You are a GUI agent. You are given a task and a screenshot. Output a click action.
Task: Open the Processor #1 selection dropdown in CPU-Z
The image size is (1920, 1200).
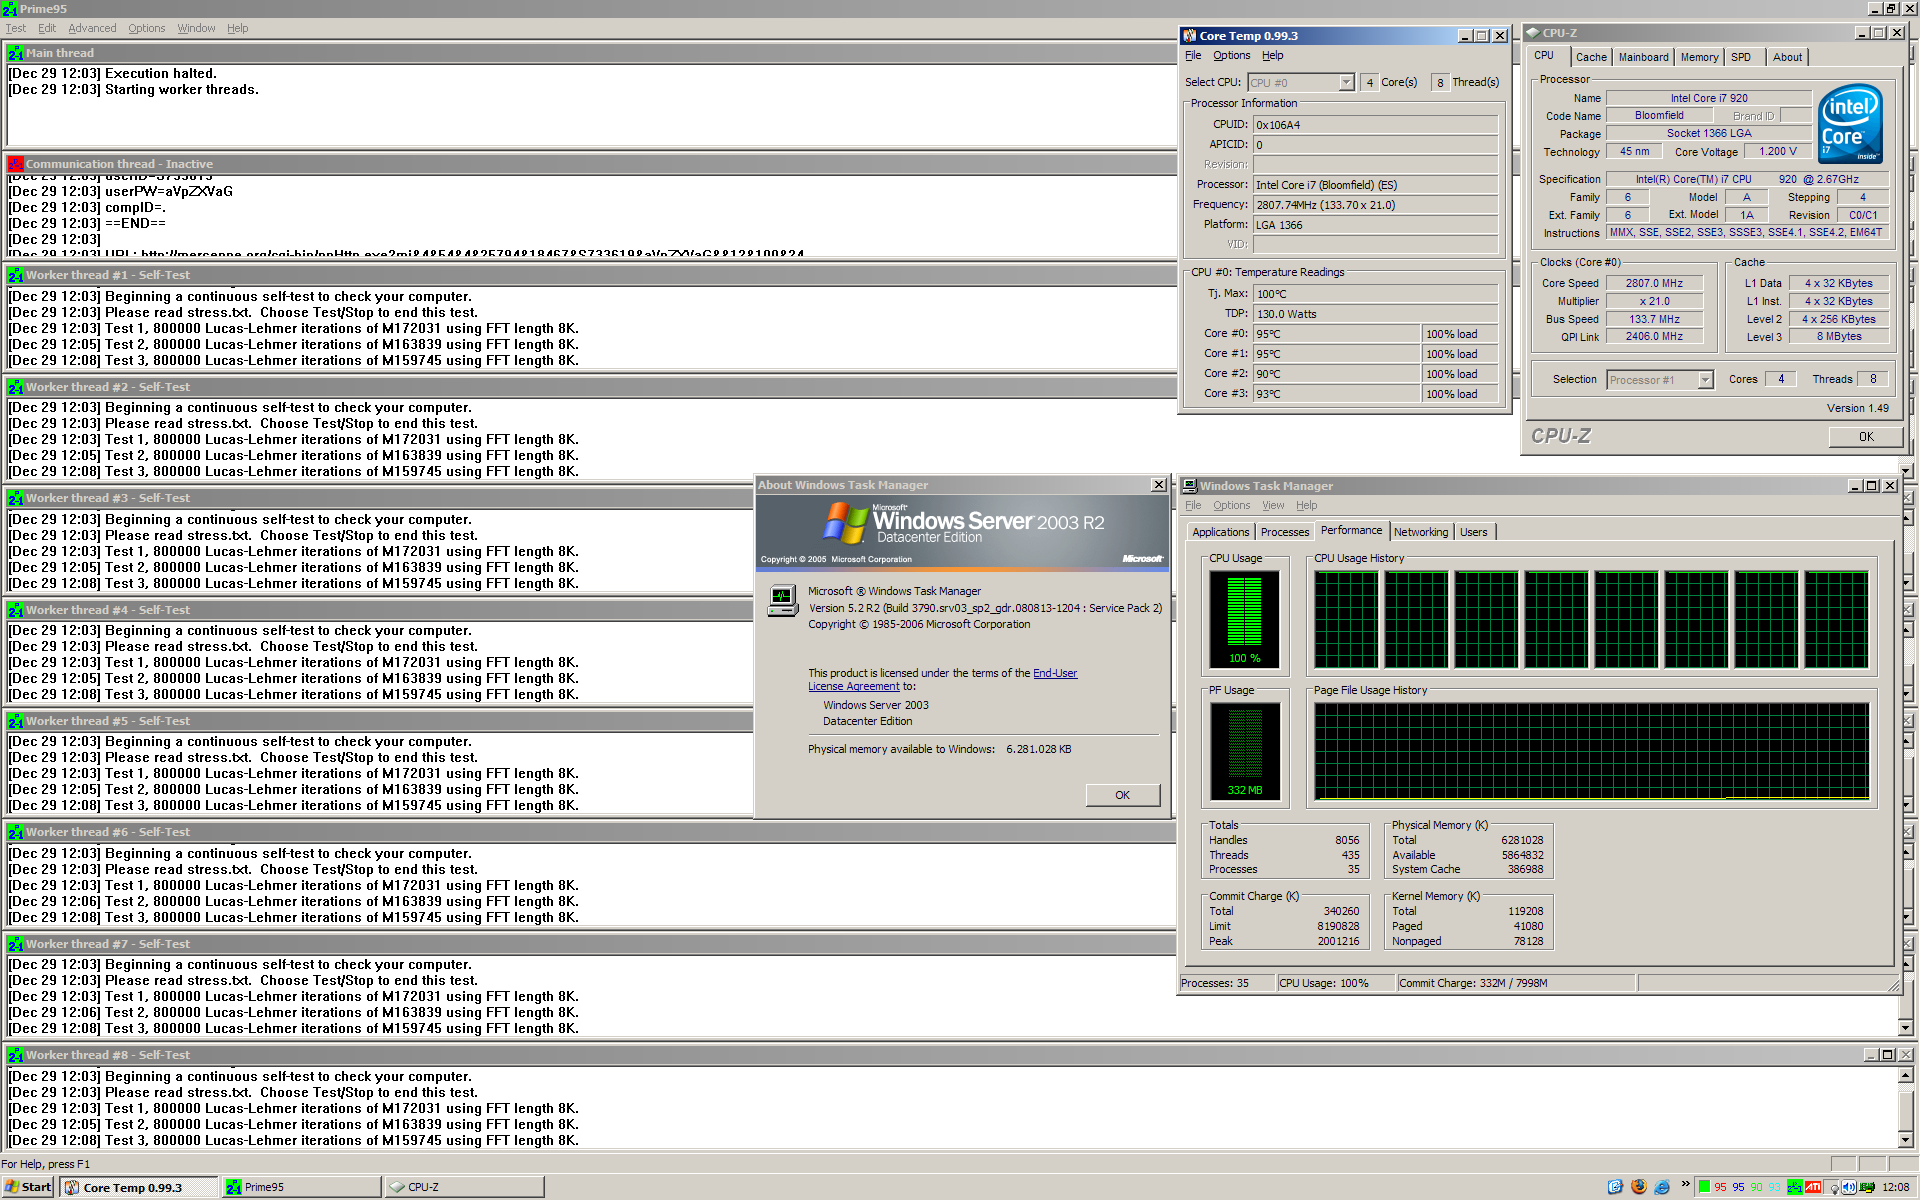tap(1706, 380)
